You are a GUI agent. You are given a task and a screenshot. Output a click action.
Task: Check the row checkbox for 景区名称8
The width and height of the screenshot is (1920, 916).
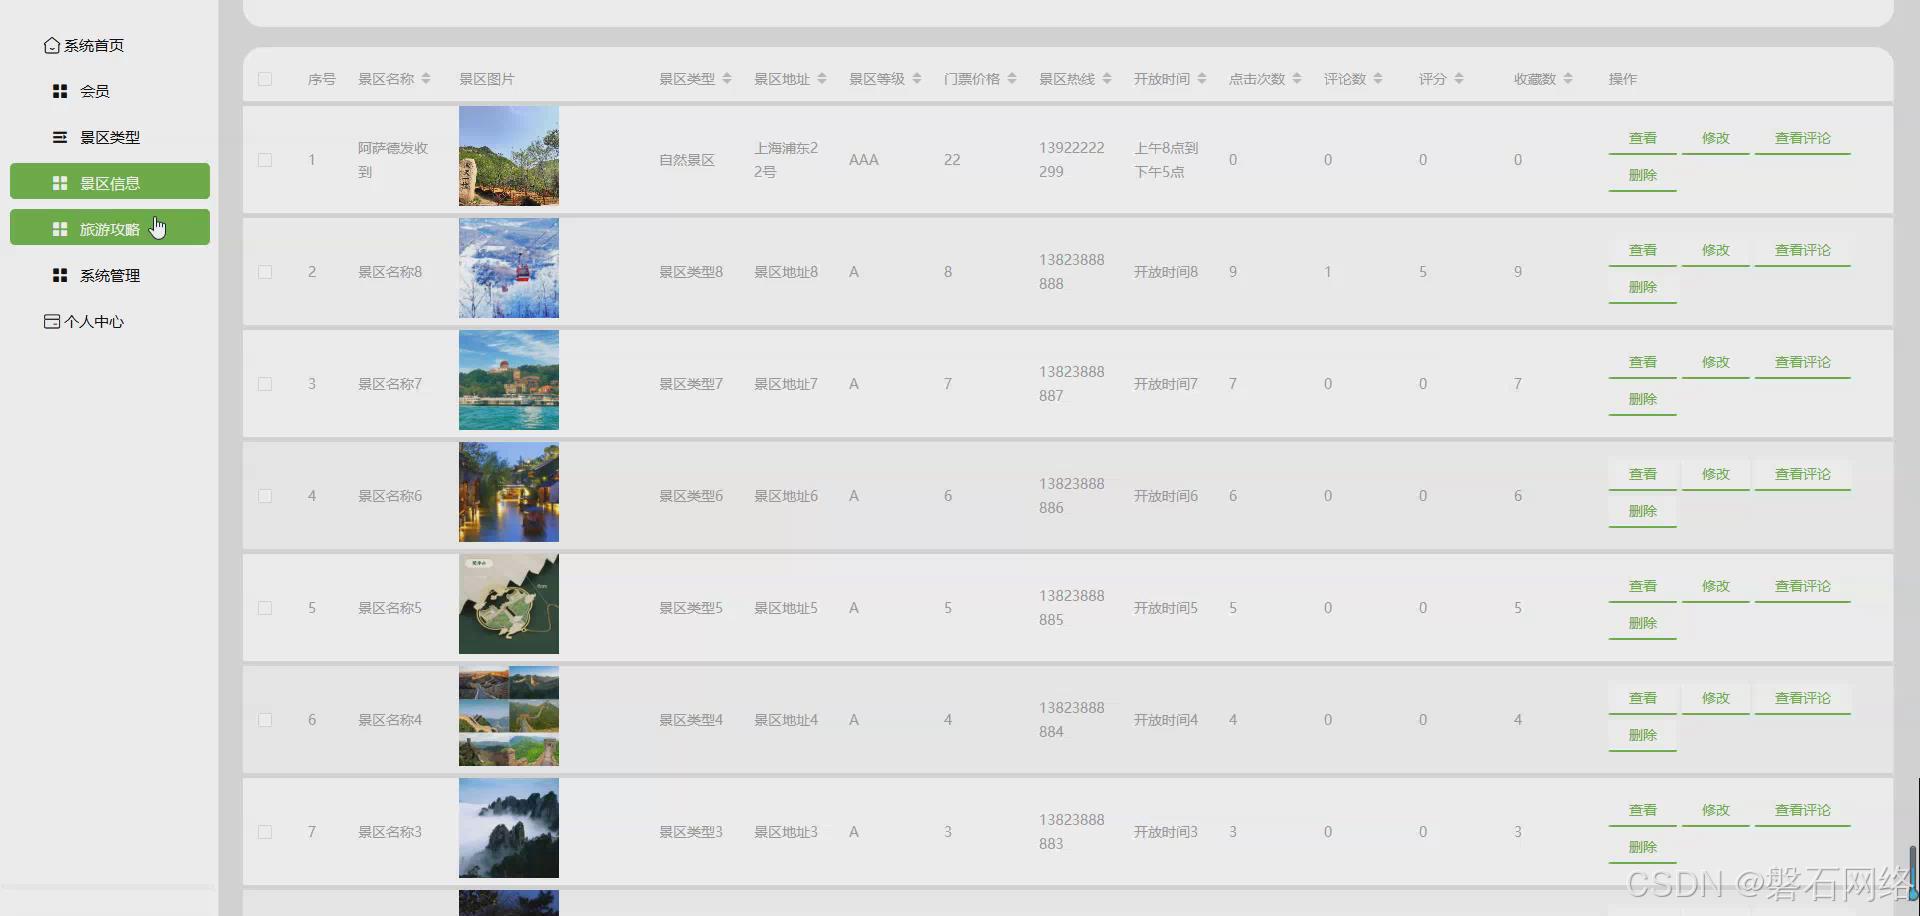[265, 272]
